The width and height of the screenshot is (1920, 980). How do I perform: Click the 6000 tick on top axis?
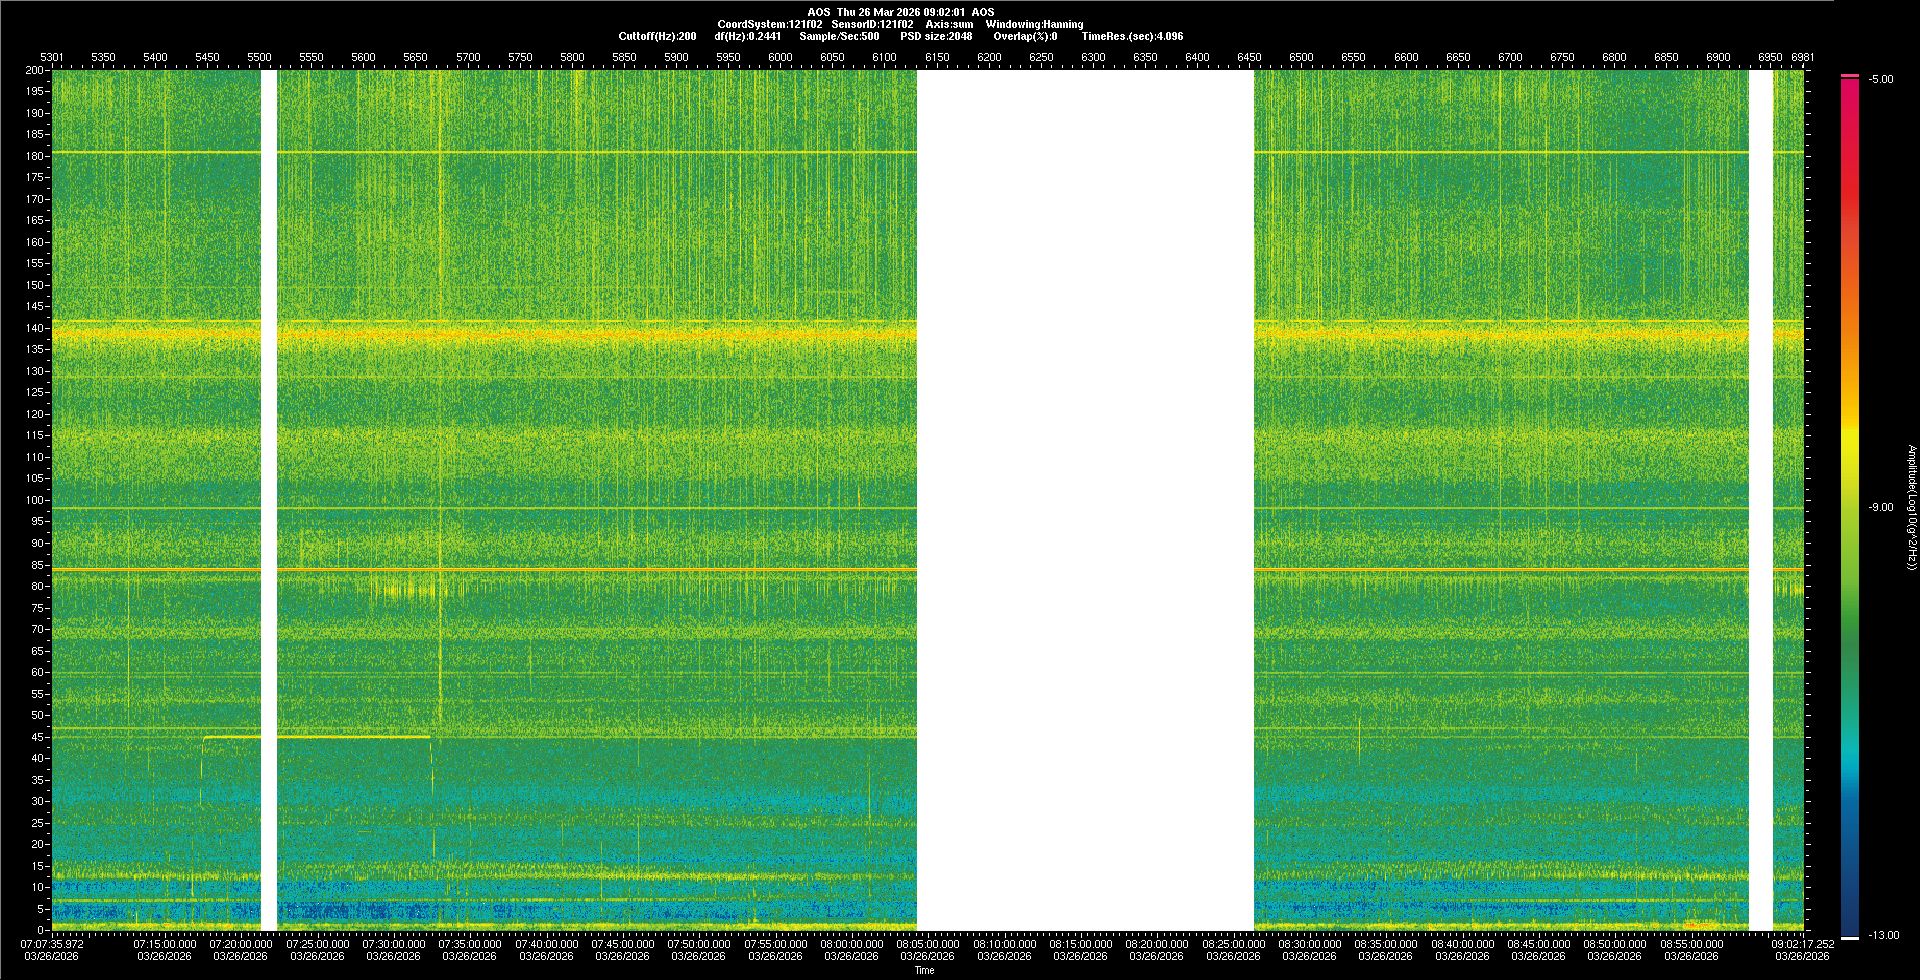click(780, 57)
